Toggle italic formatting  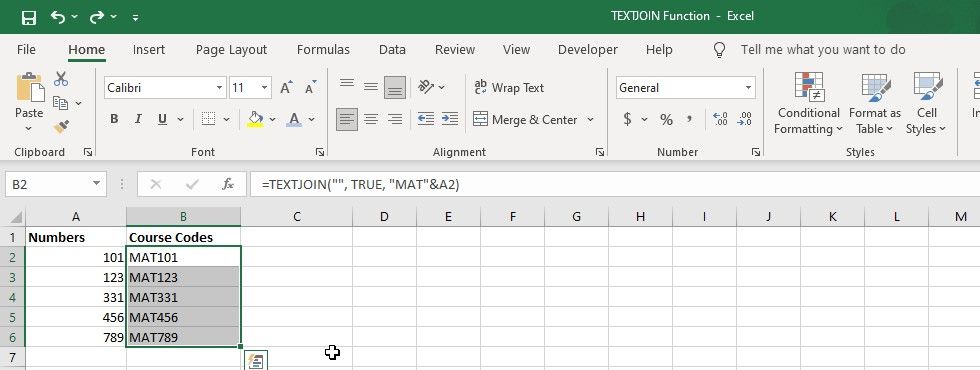[x=138, y=119]
